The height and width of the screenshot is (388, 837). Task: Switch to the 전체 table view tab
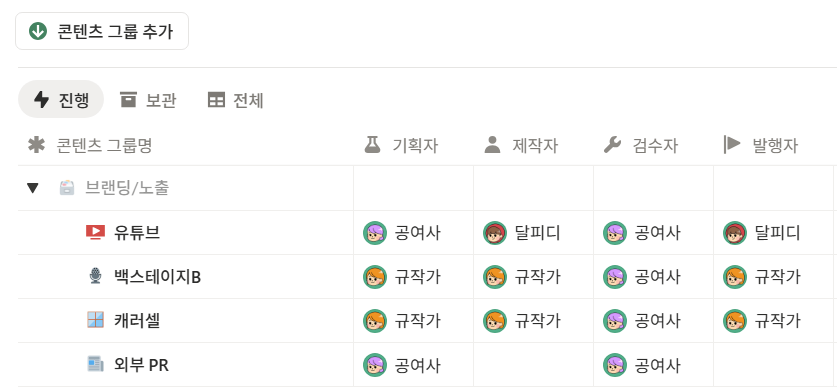(x=235, y=100)
